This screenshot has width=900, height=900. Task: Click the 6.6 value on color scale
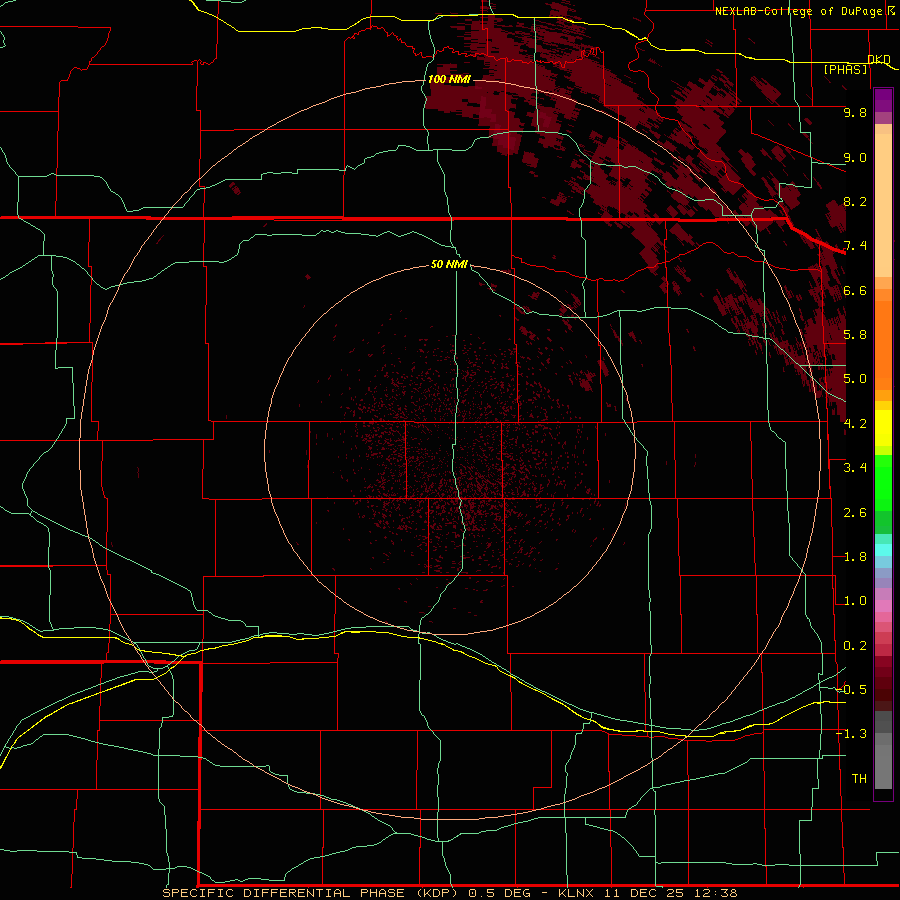tap(855, 290)
